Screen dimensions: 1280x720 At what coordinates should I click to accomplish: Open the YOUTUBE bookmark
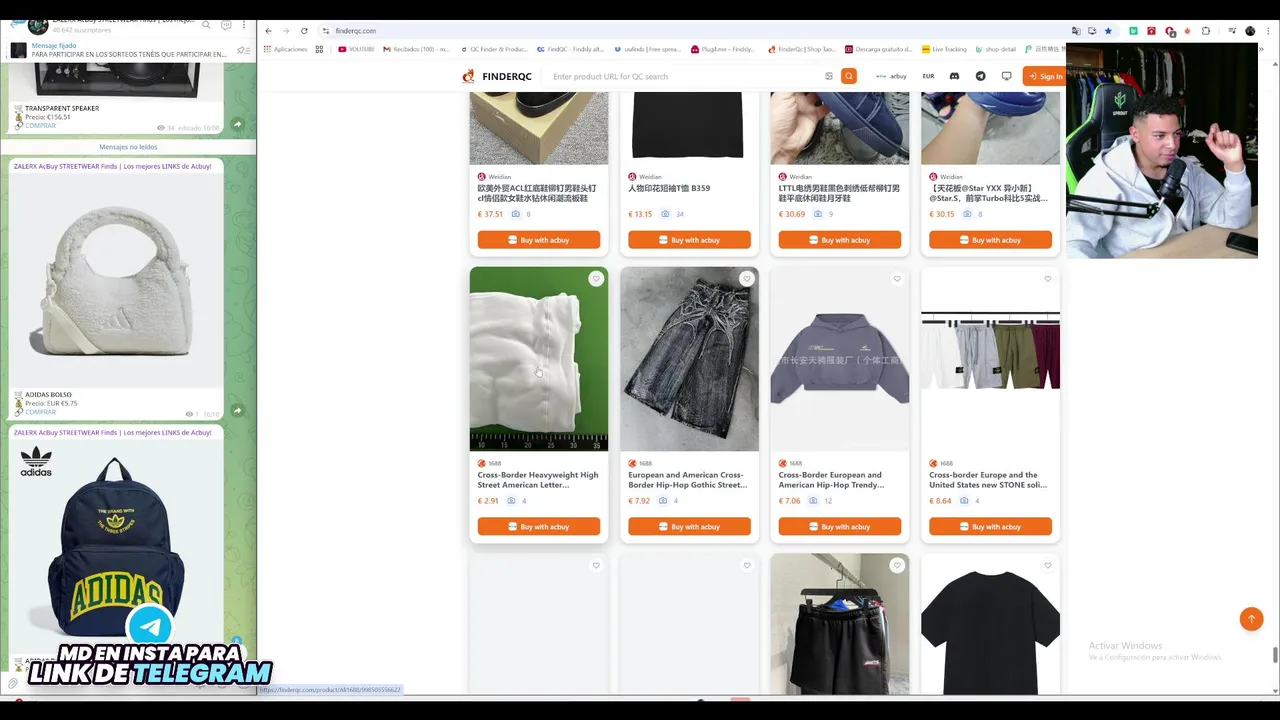pyautogui.click(x=357, y=49)
